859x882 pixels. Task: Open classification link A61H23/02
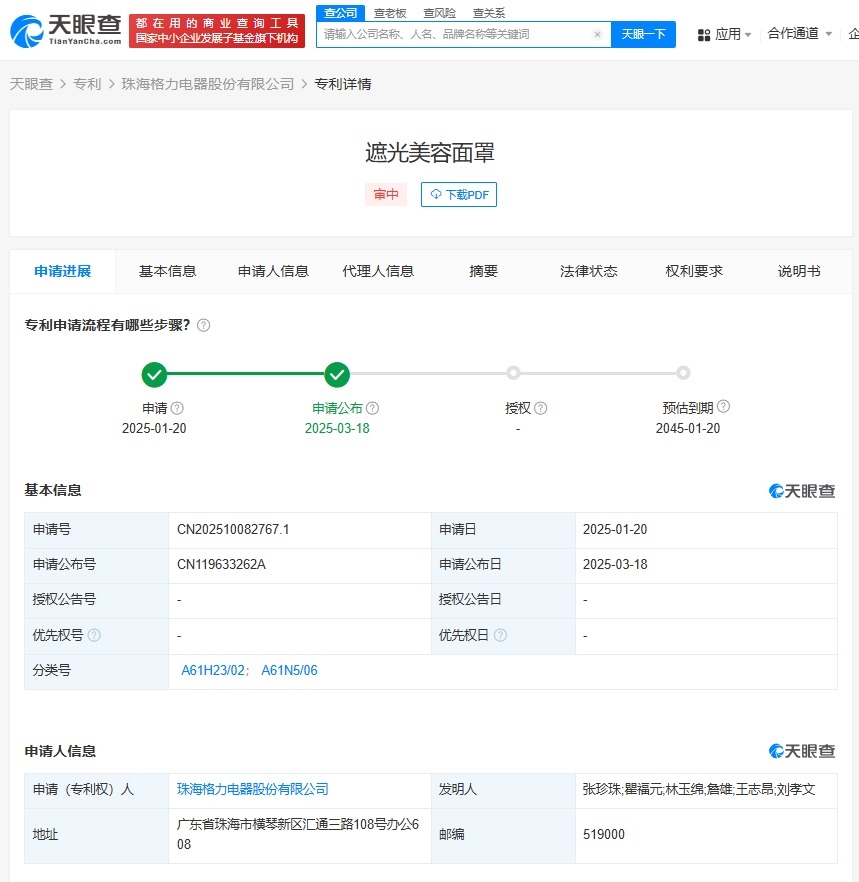tap(212, 671)
